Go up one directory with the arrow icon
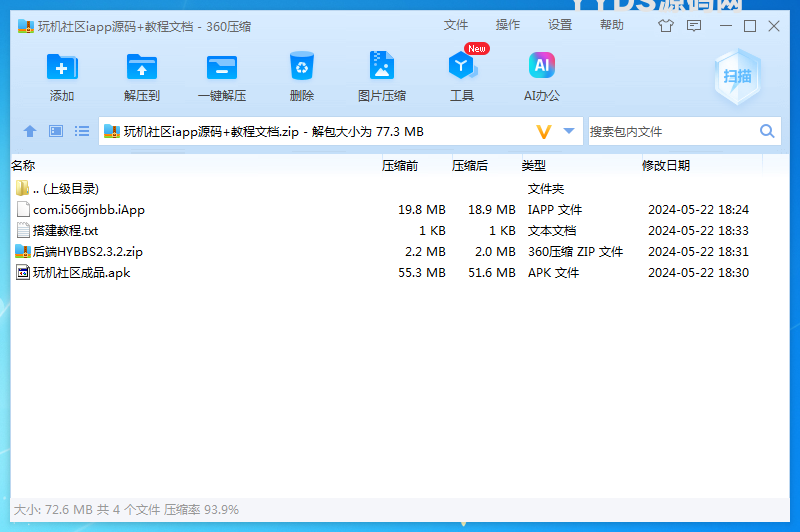This screenshot has width=800, height=532. click(x=30, y=131)
